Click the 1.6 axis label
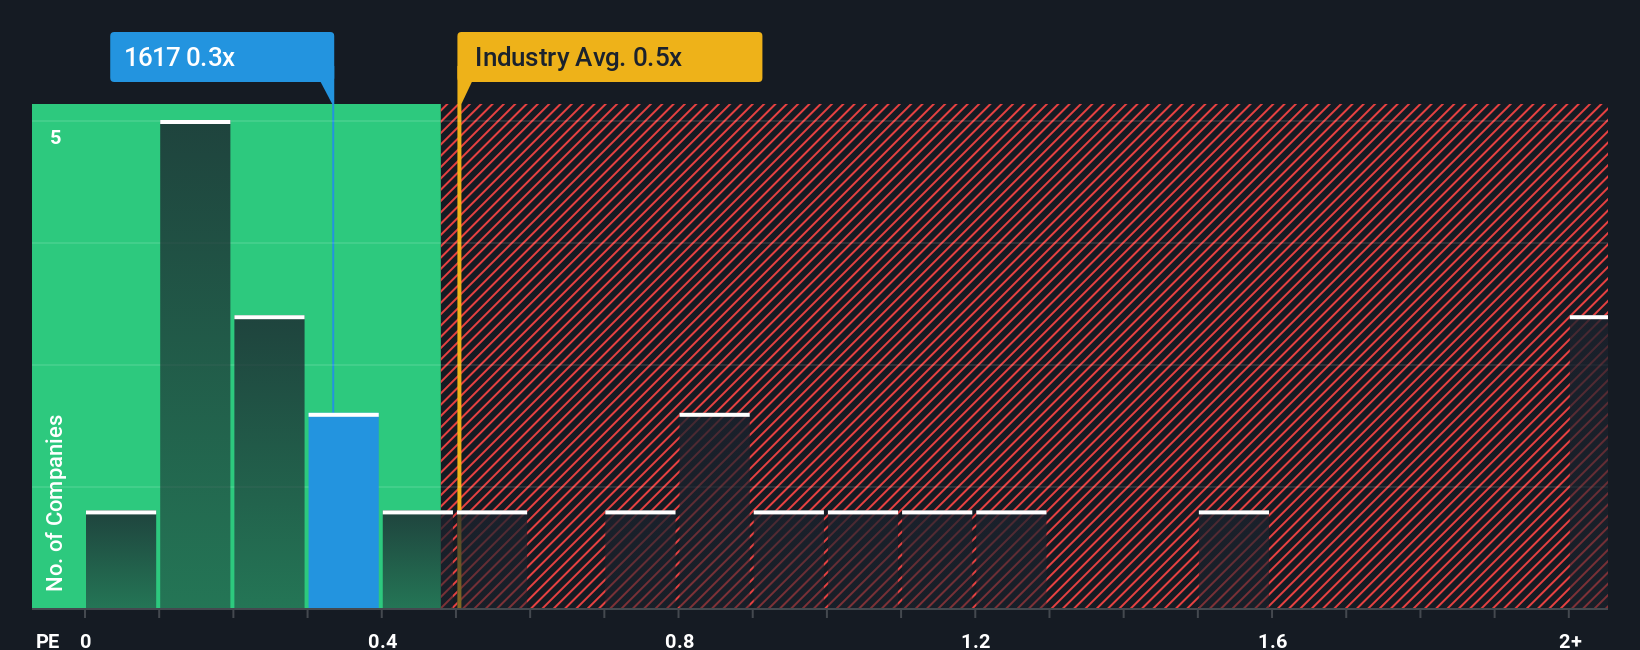The image size is (1640, 650). click(x=1272, y=640)
